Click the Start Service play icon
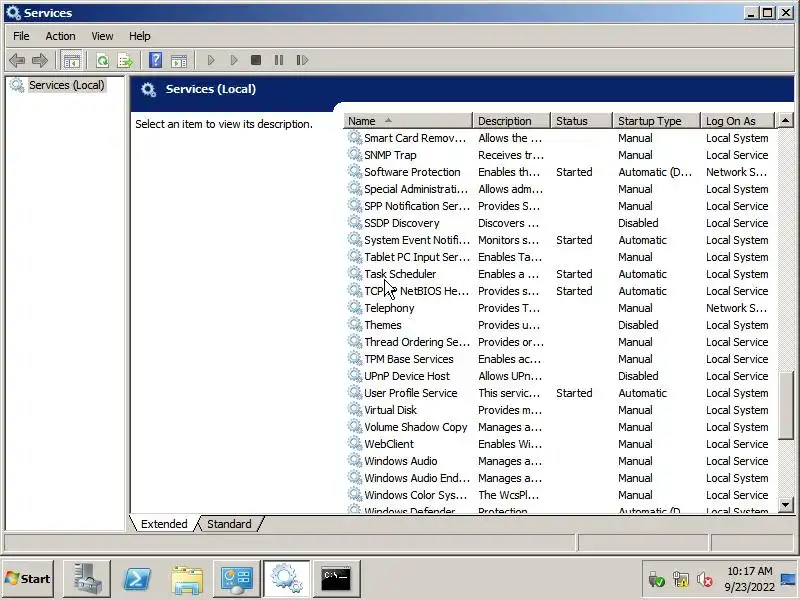The image size is (800, 600). (211, 60)
